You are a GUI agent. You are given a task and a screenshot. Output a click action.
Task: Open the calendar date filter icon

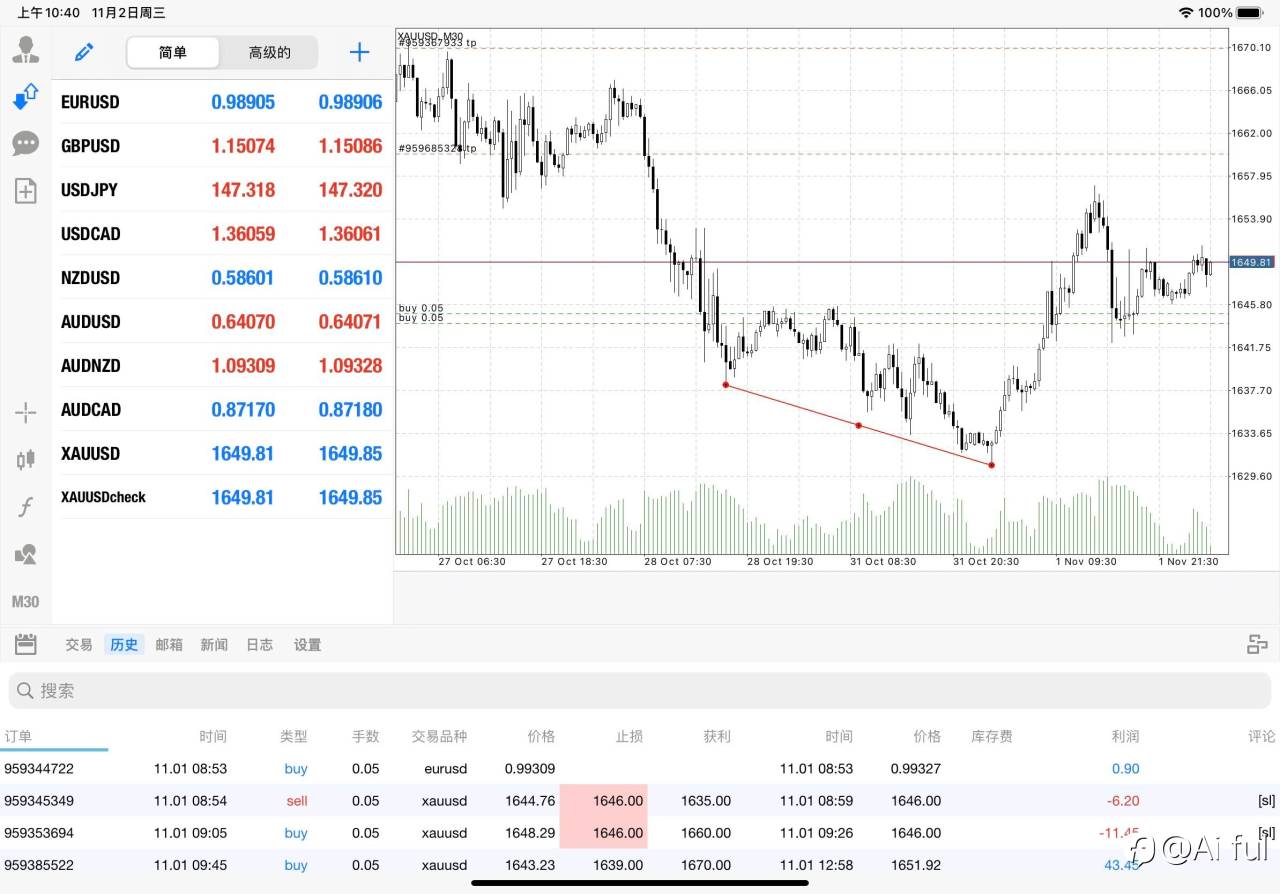(x=26, y=645)
